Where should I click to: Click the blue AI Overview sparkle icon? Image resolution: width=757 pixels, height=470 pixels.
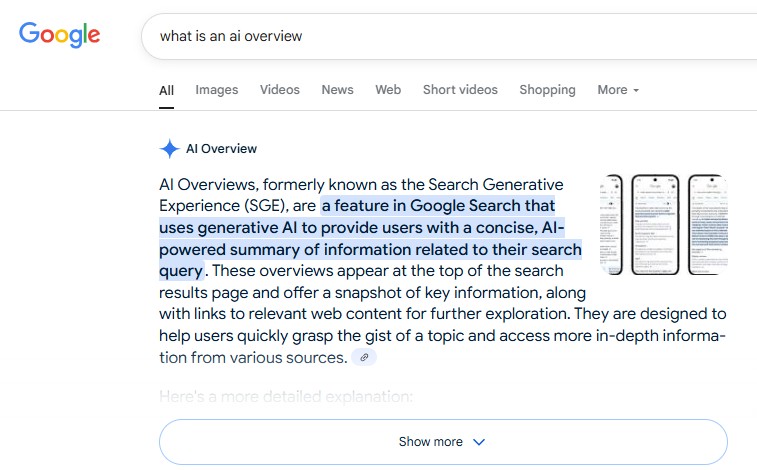tap(169, 149)
